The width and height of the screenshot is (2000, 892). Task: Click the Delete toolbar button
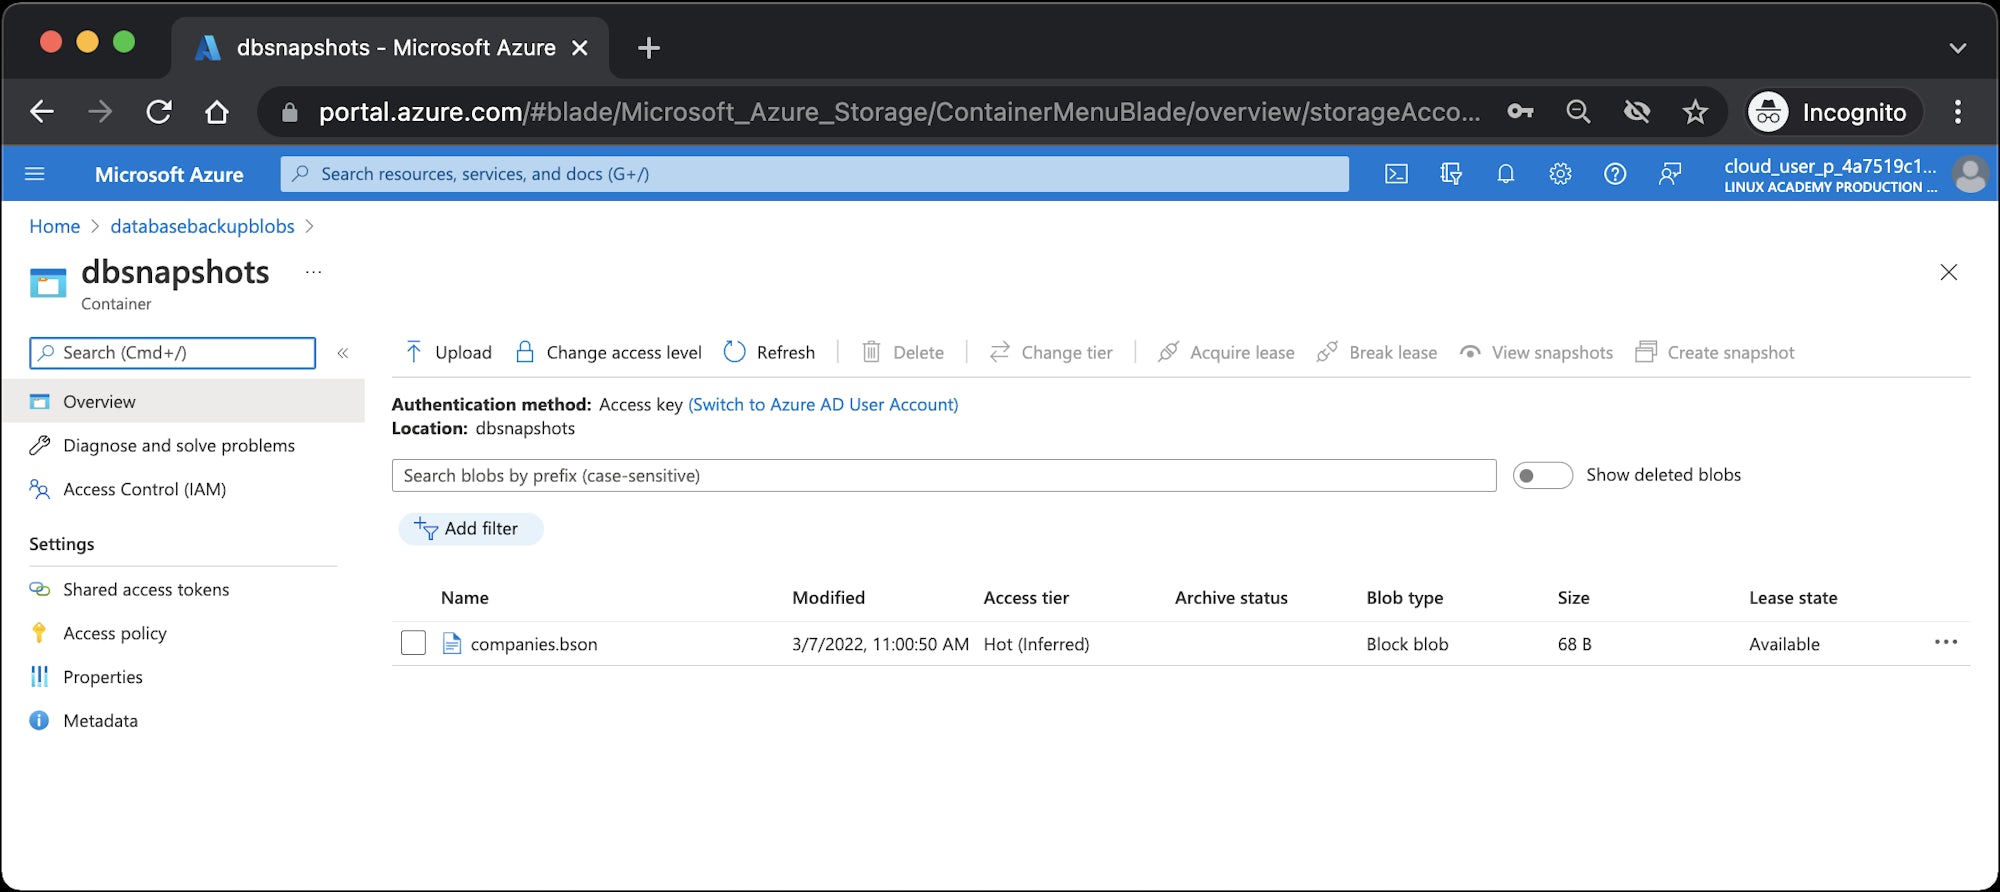pyautogui.click(x=903, y=352)
